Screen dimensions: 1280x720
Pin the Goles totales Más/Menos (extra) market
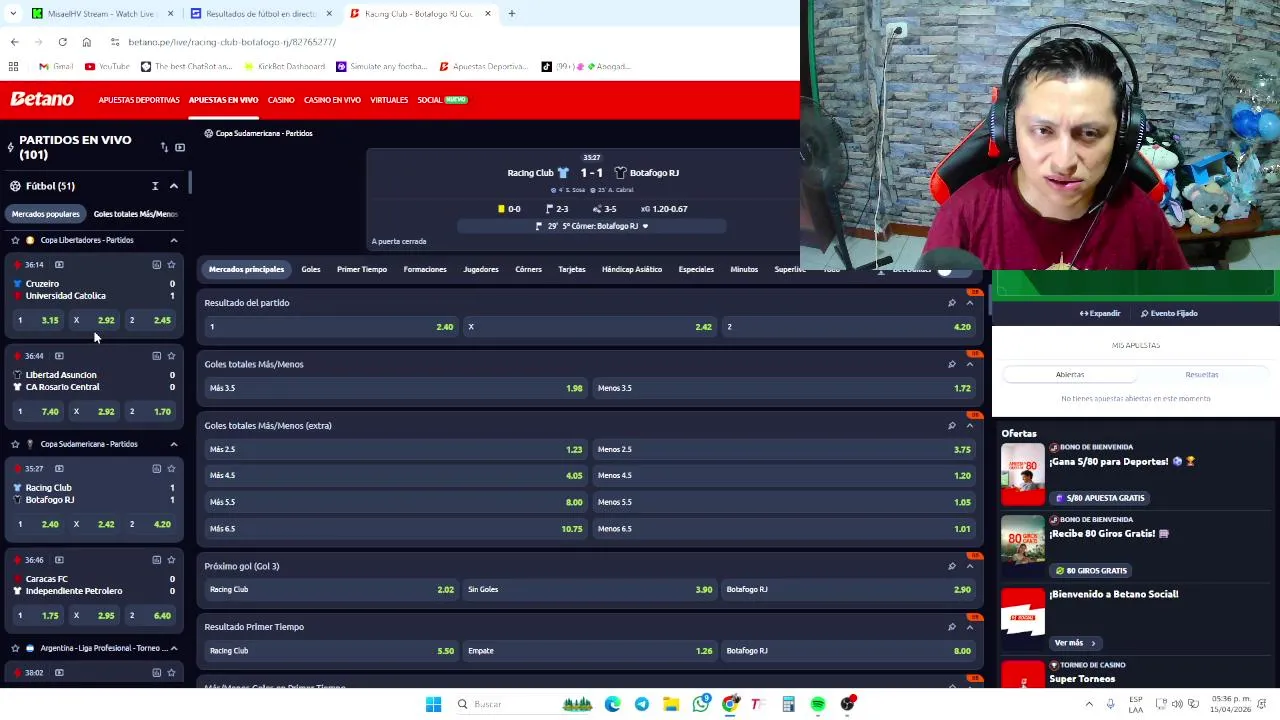[951, 426]
